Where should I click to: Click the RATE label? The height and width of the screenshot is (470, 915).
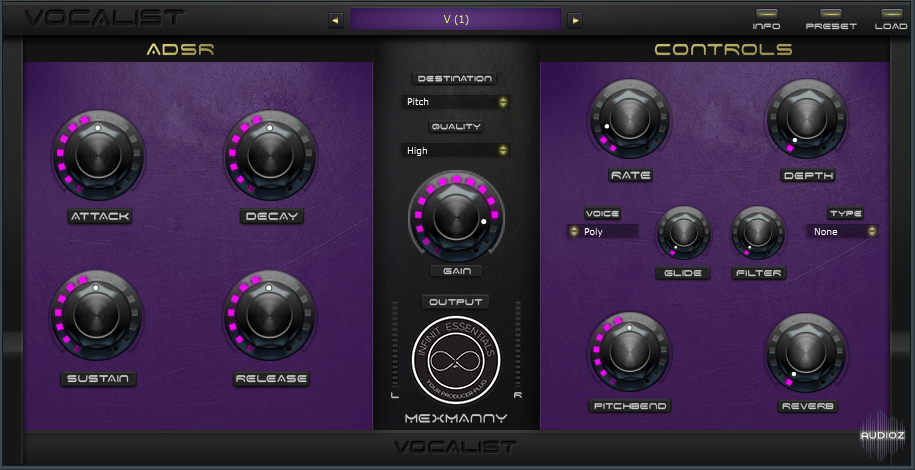click(630, 175)
